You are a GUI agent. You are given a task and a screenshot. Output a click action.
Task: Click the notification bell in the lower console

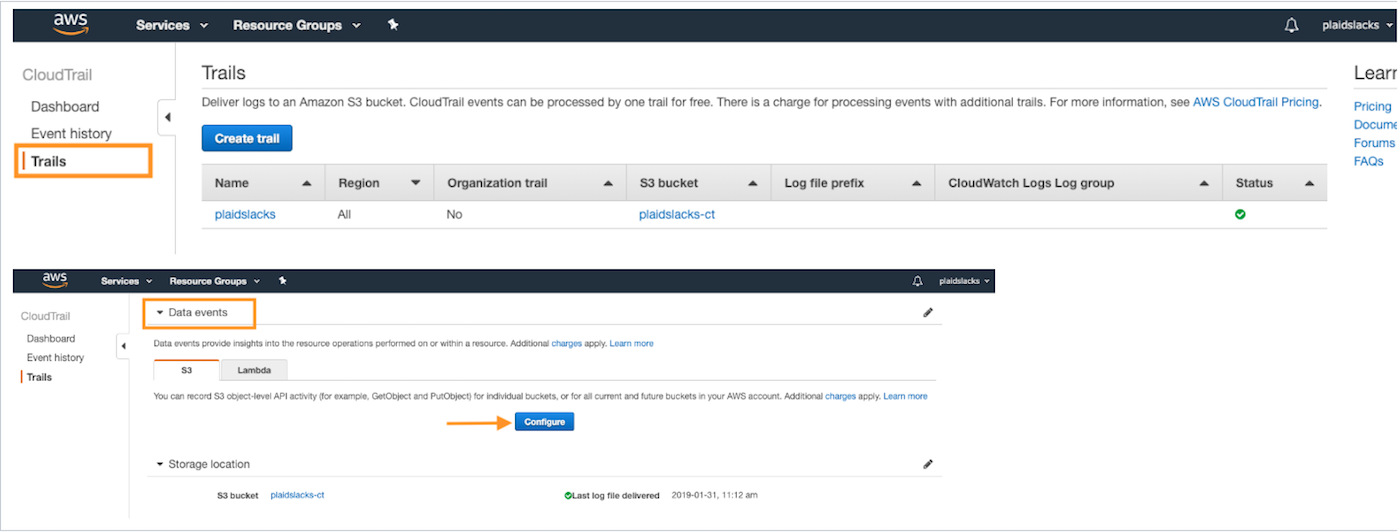918,282
